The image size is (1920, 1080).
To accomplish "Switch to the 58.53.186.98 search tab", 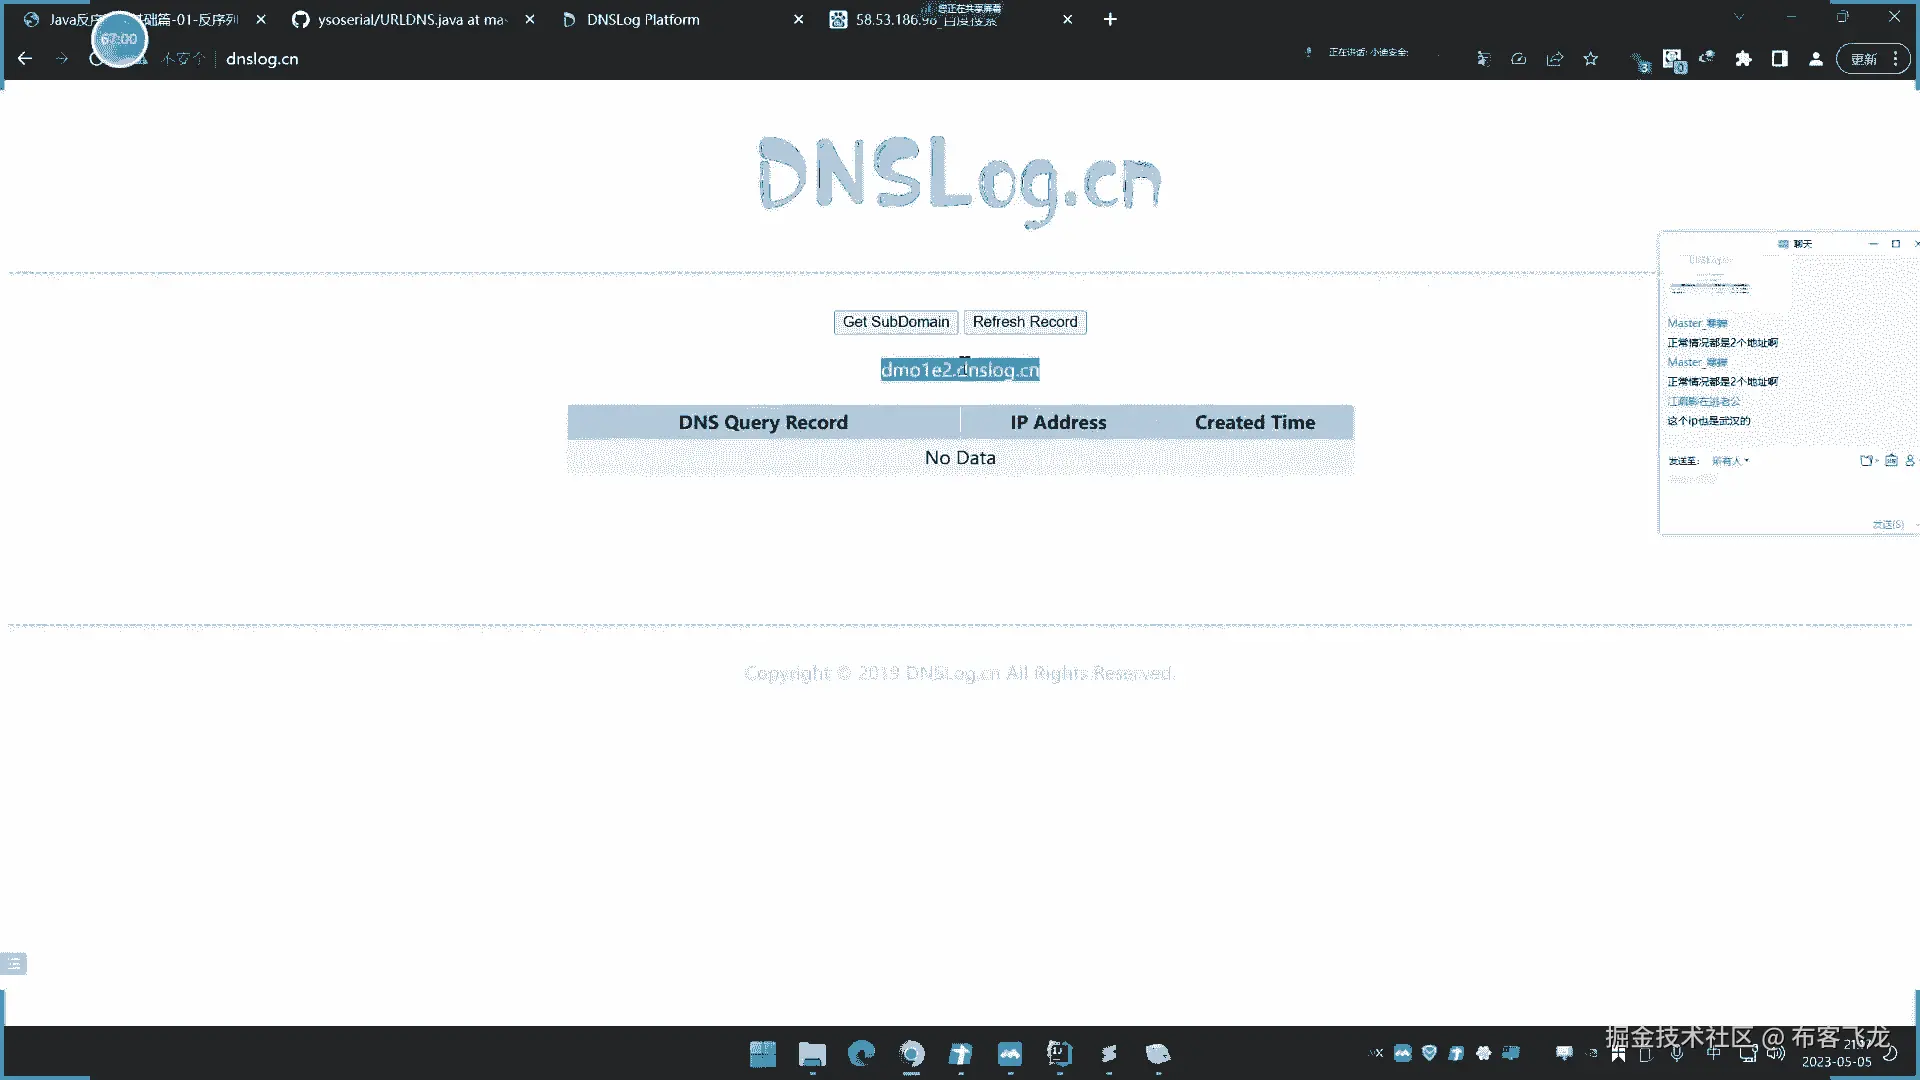I will pyautogui.click(x=925, y=19).
